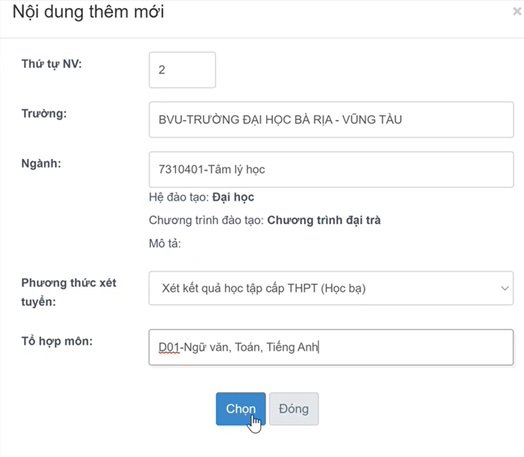Click the Mô tả description line

point(165,243)
